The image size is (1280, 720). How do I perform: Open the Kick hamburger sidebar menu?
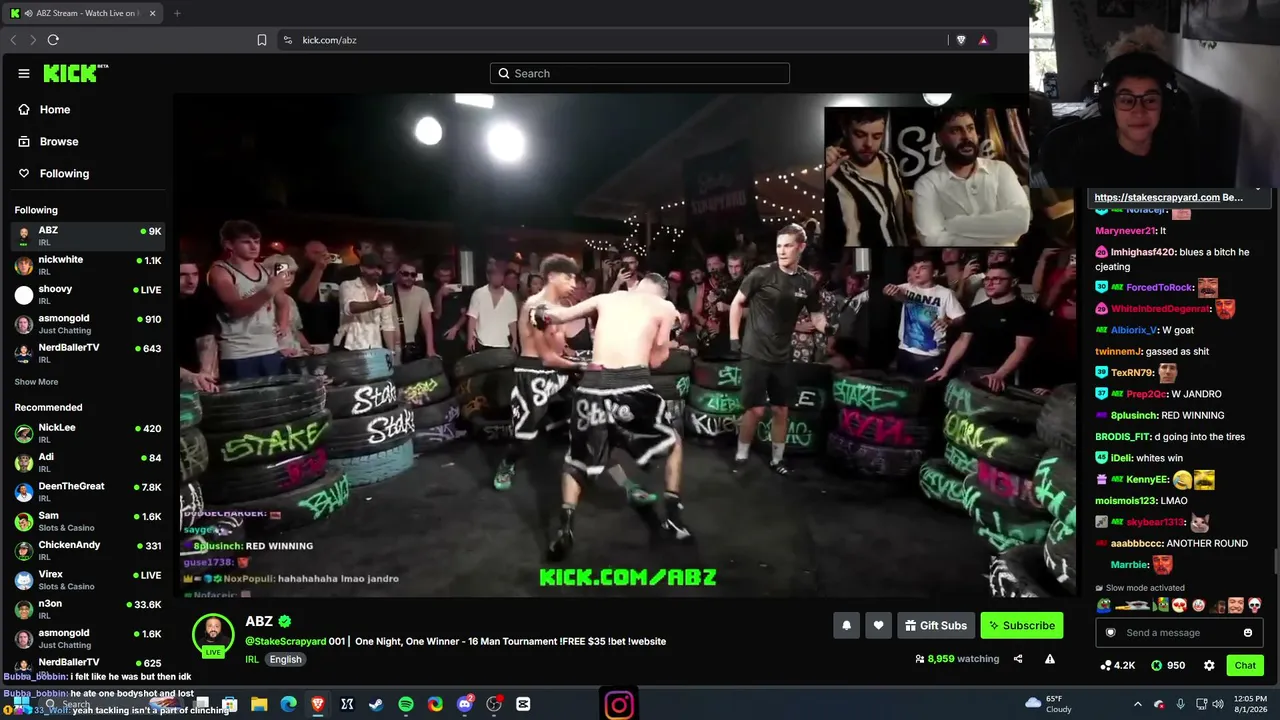[23, 73]
